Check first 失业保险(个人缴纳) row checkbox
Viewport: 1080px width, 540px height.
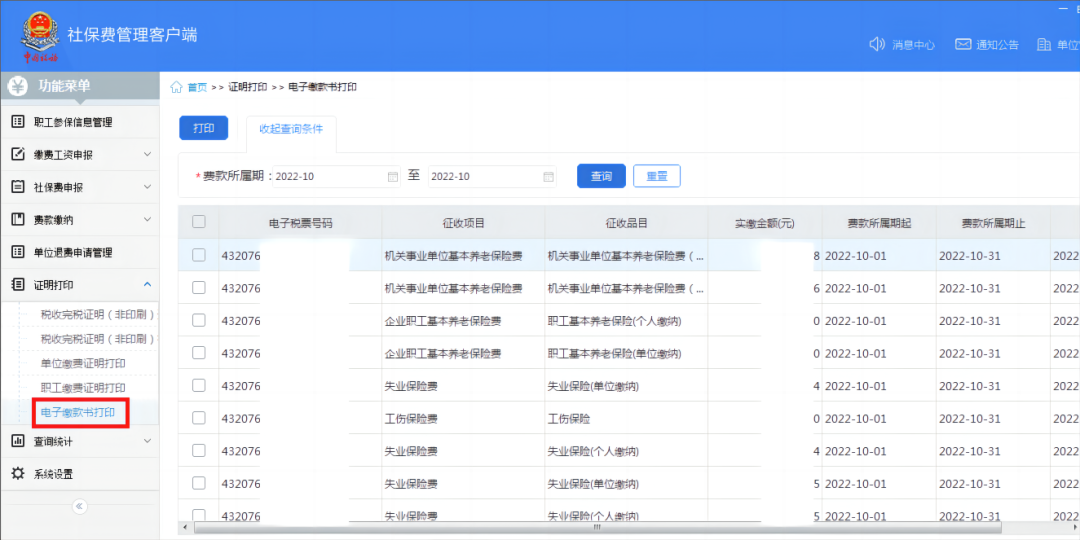click(x=198, y=450)
